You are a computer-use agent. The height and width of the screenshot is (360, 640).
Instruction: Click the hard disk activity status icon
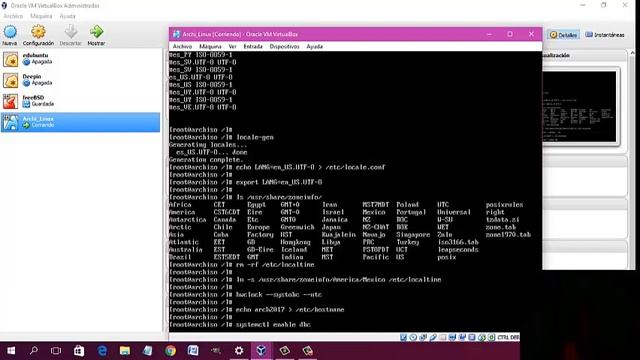tap(403, 337)
